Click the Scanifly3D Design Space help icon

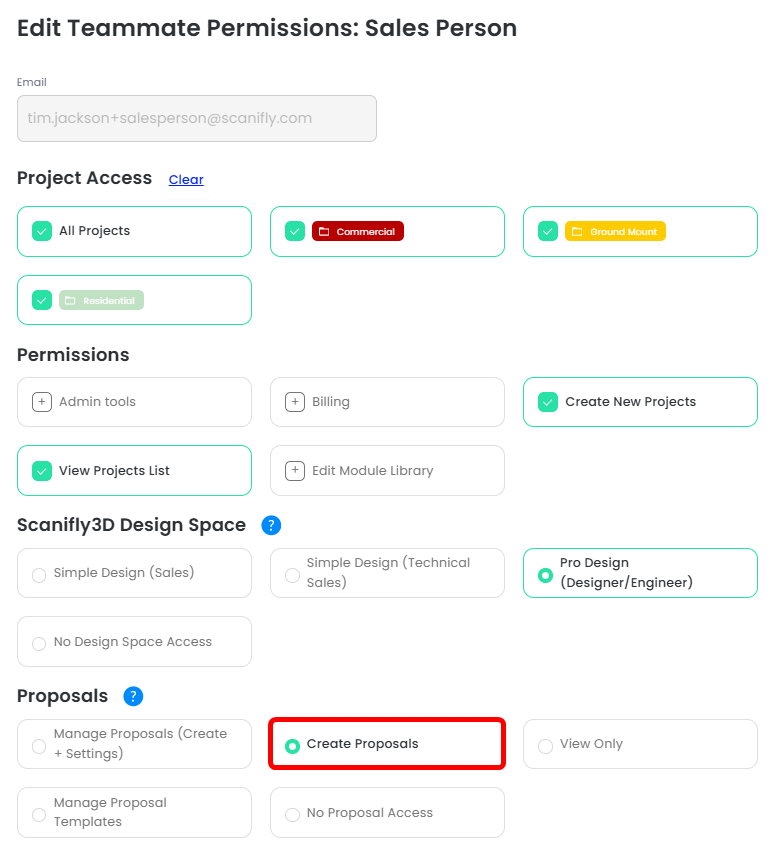(x=271, y=525)
